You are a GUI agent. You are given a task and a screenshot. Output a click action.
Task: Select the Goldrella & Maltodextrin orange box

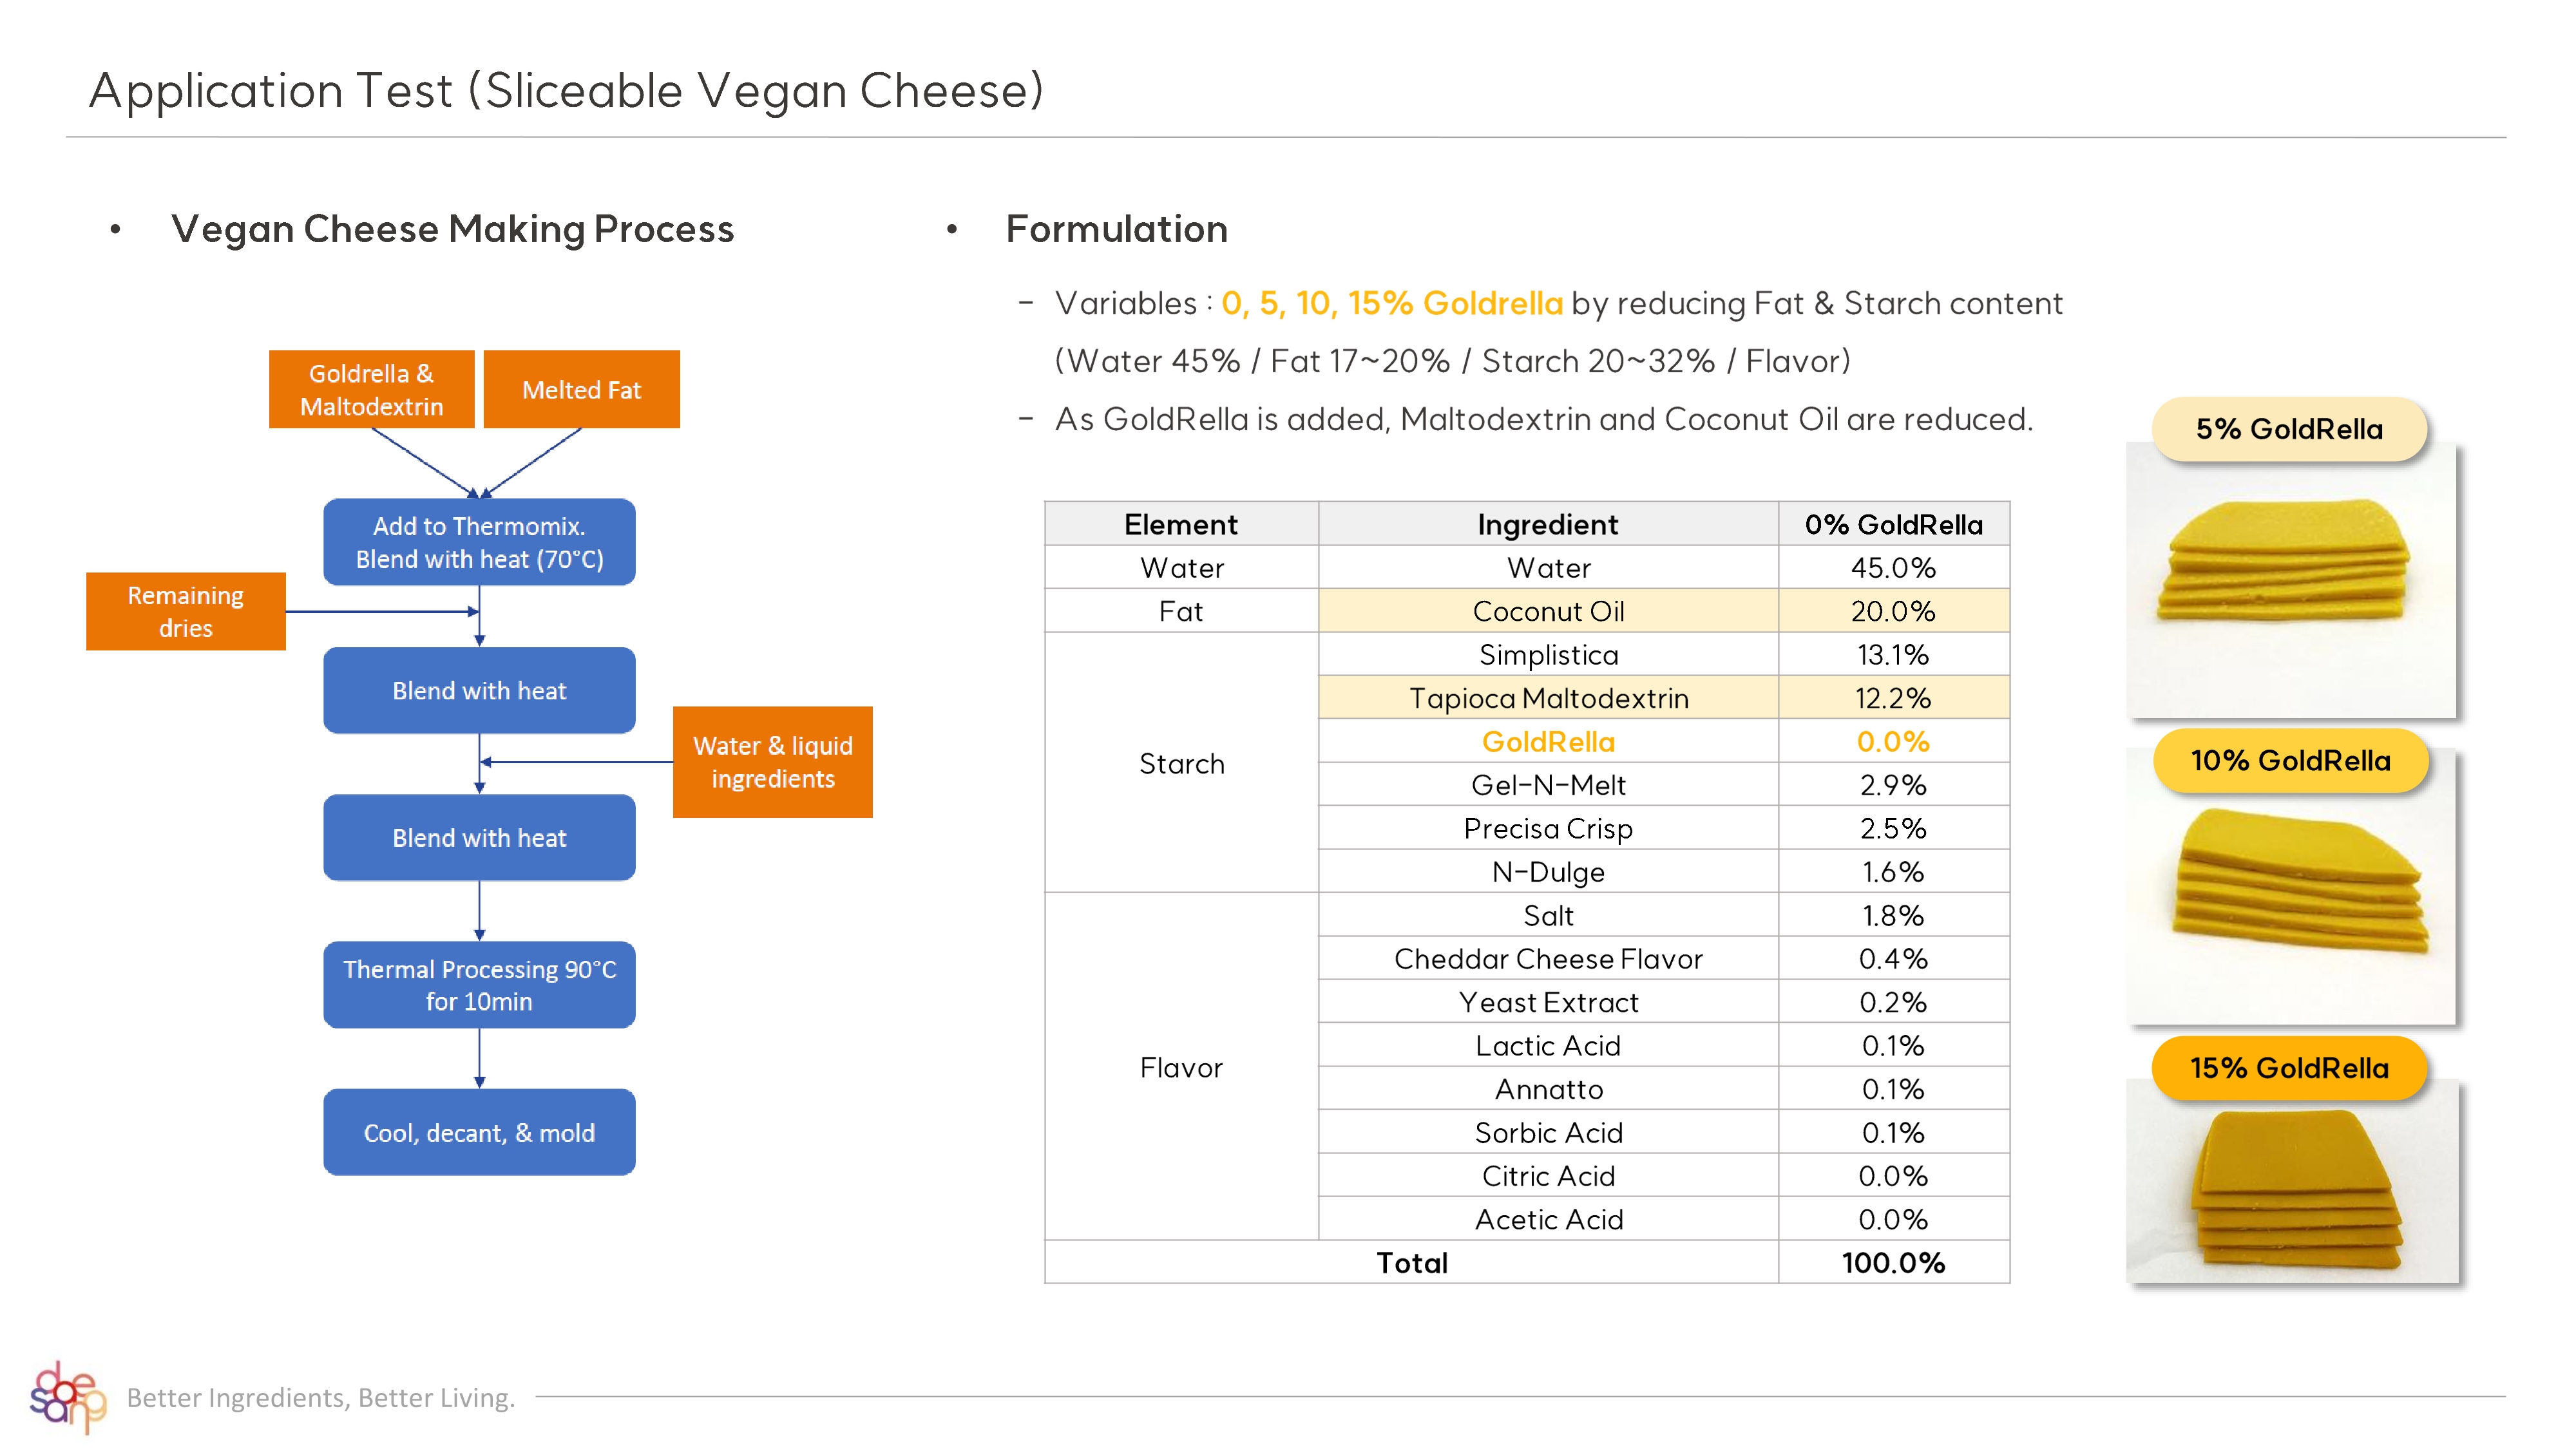(371, 390)
